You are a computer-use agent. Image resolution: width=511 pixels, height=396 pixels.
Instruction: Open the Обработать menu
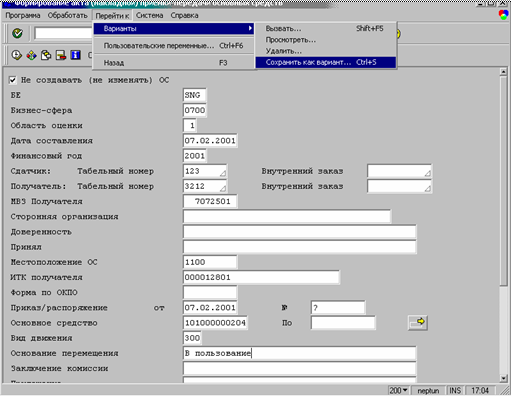click(67, 15)
